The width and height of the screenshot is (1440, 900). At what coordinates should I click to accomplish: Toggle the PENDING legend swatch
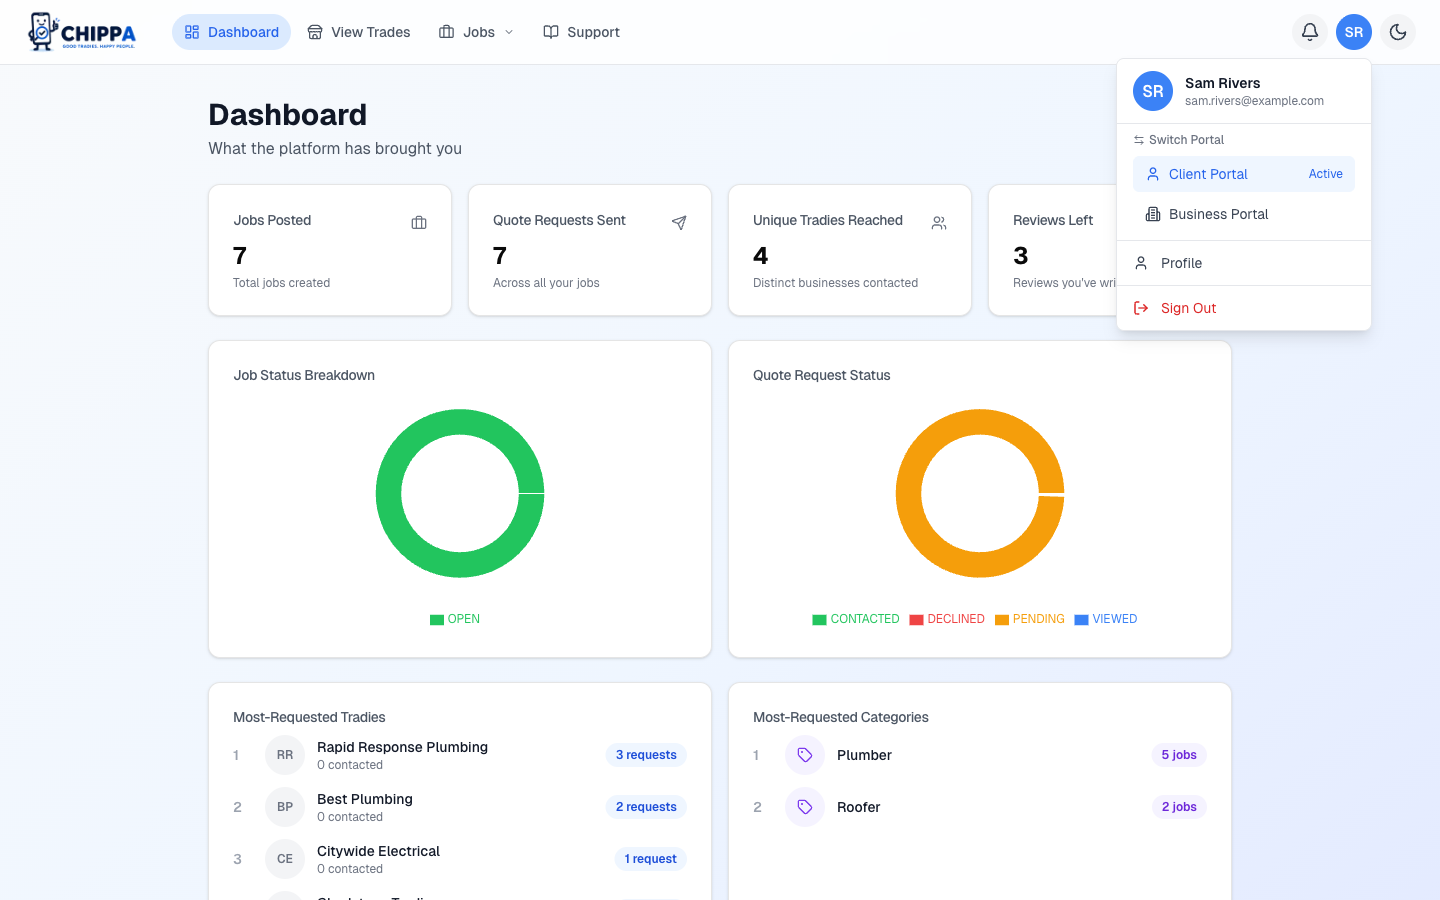click(x=1002, y=620)
